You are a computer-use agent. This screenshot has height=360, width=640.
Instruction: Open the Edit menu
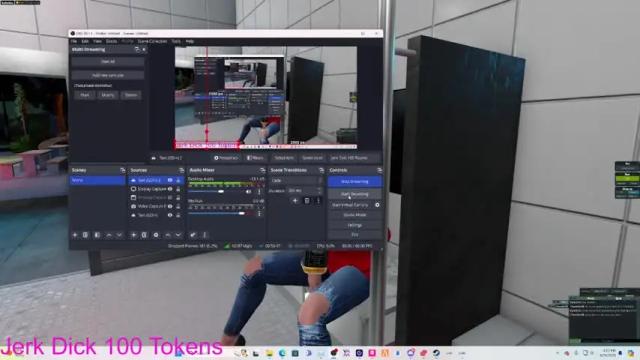[85, 41]
